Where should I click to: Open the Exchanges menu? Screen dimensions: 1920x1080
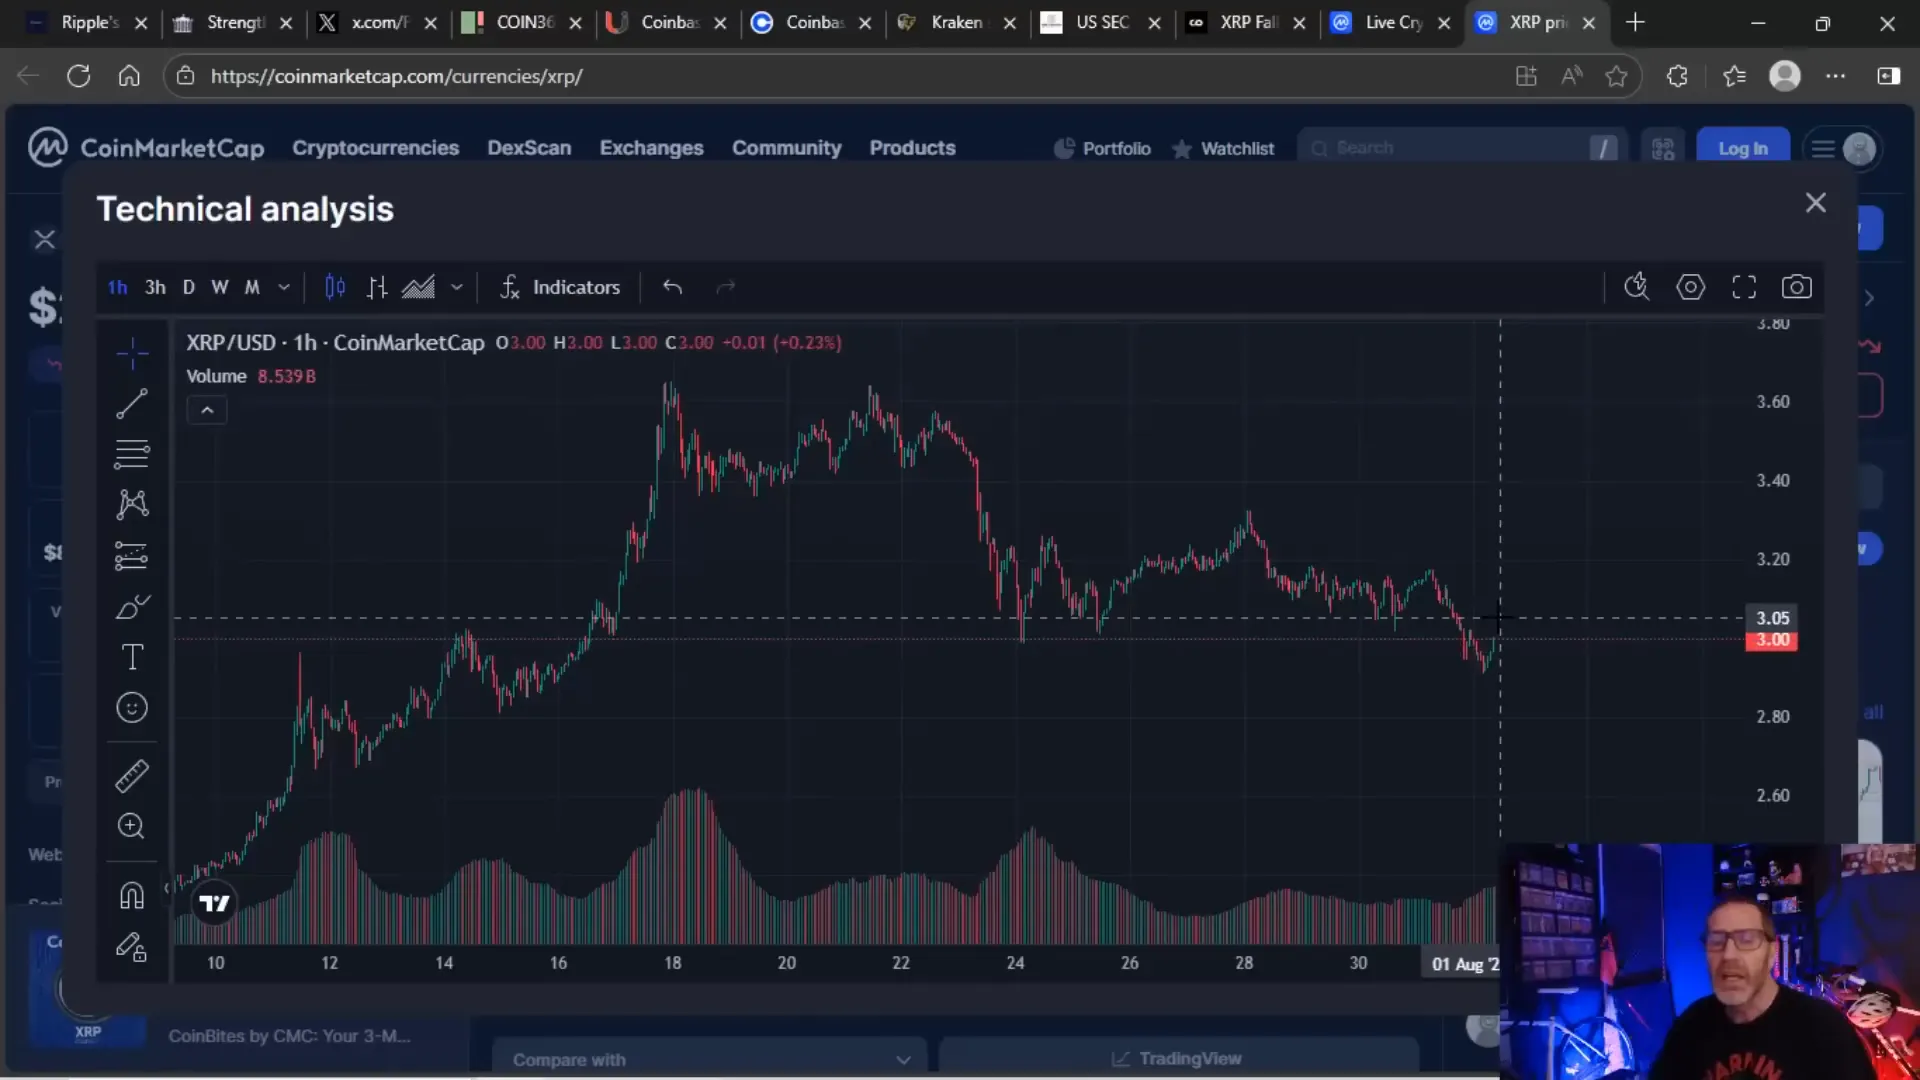click(x=652, y=148)
